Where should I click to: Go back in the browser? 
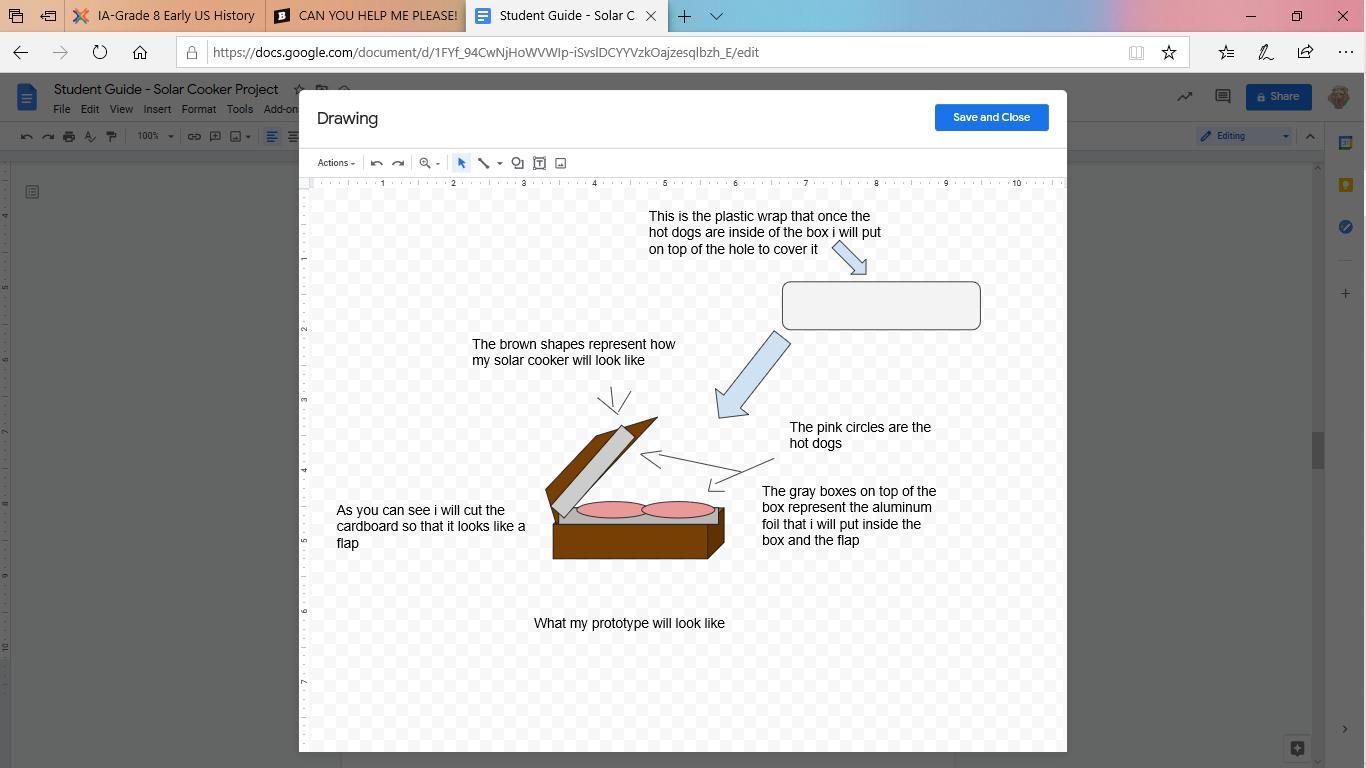pos(20,52)
